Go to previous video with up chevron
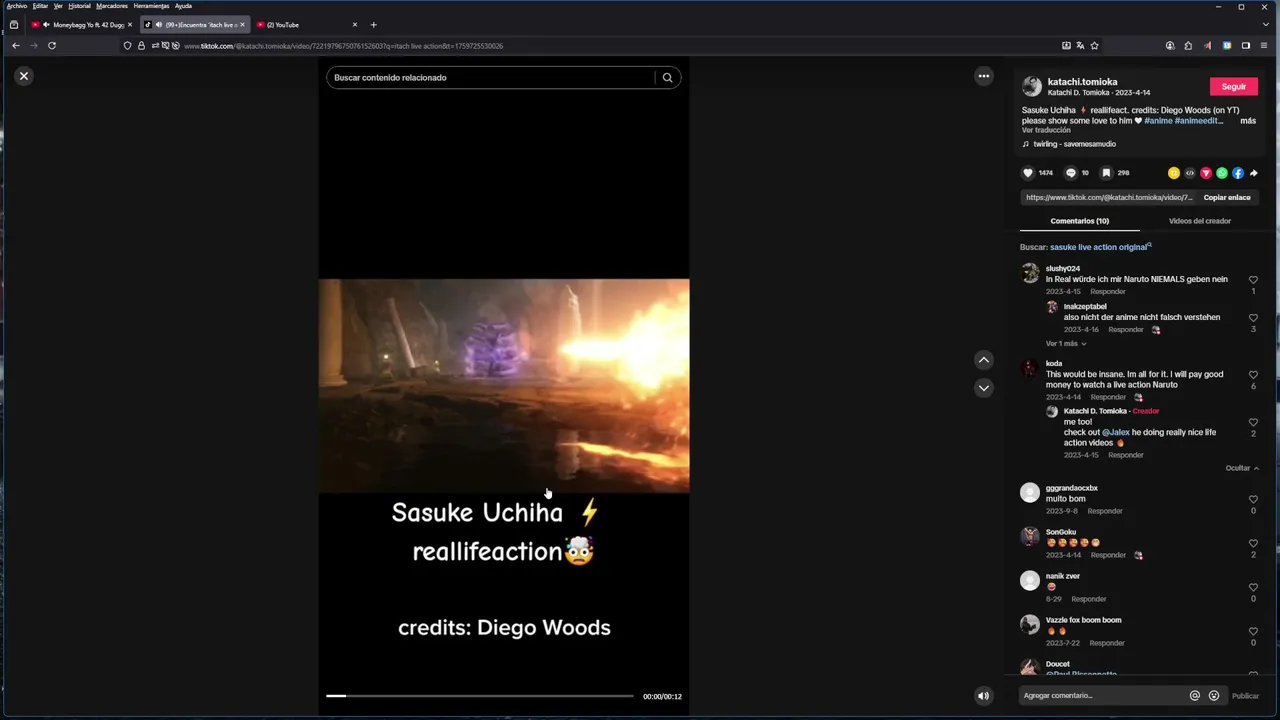This screenshot has width=1280, height=720. click(984, 360)
